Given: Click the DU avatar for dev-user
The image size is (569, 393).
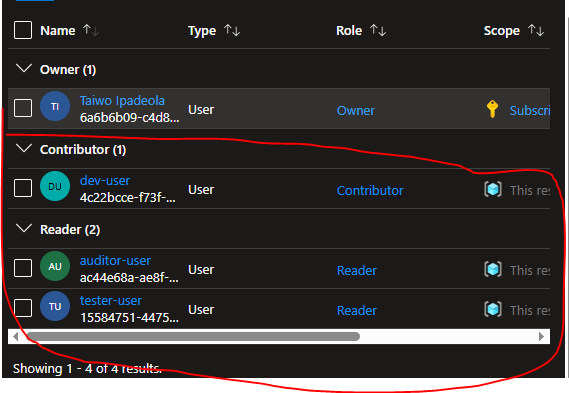Looking at the screenshot, I should 55,186.
